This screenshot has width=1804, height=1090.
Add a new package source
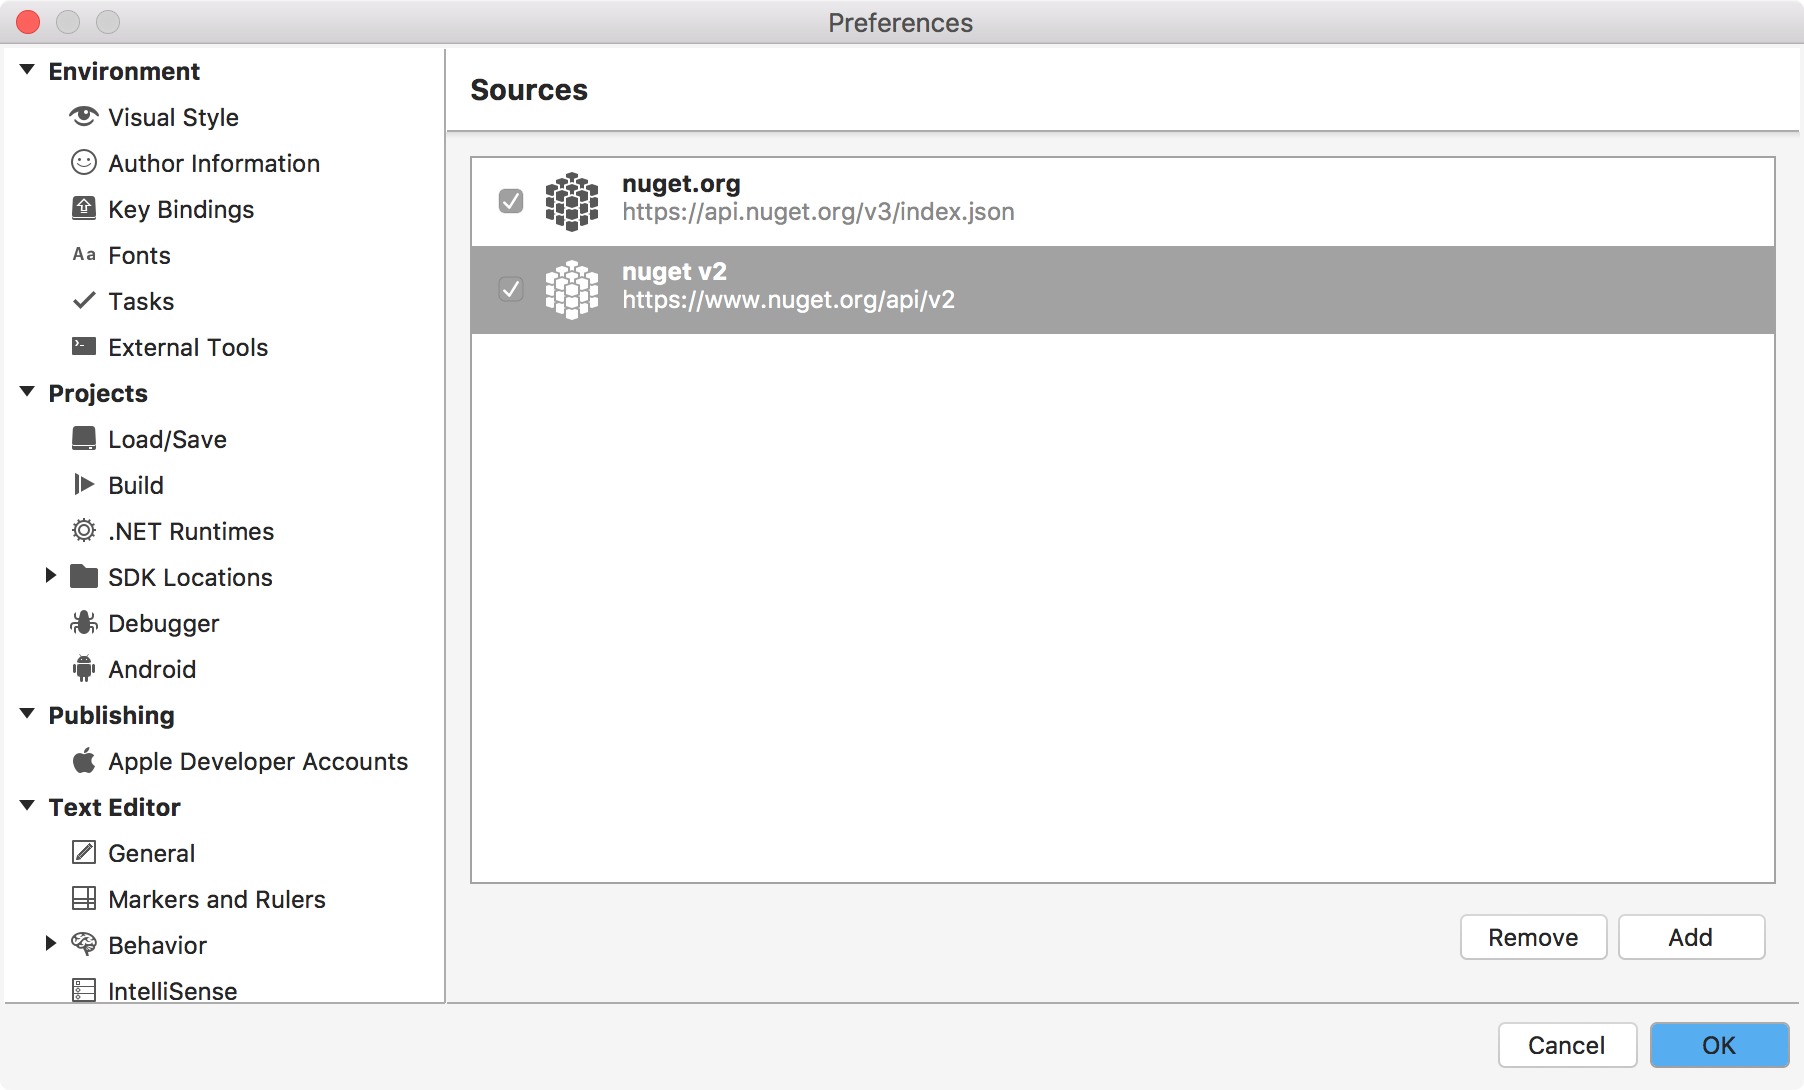(x=1691, y=937)
